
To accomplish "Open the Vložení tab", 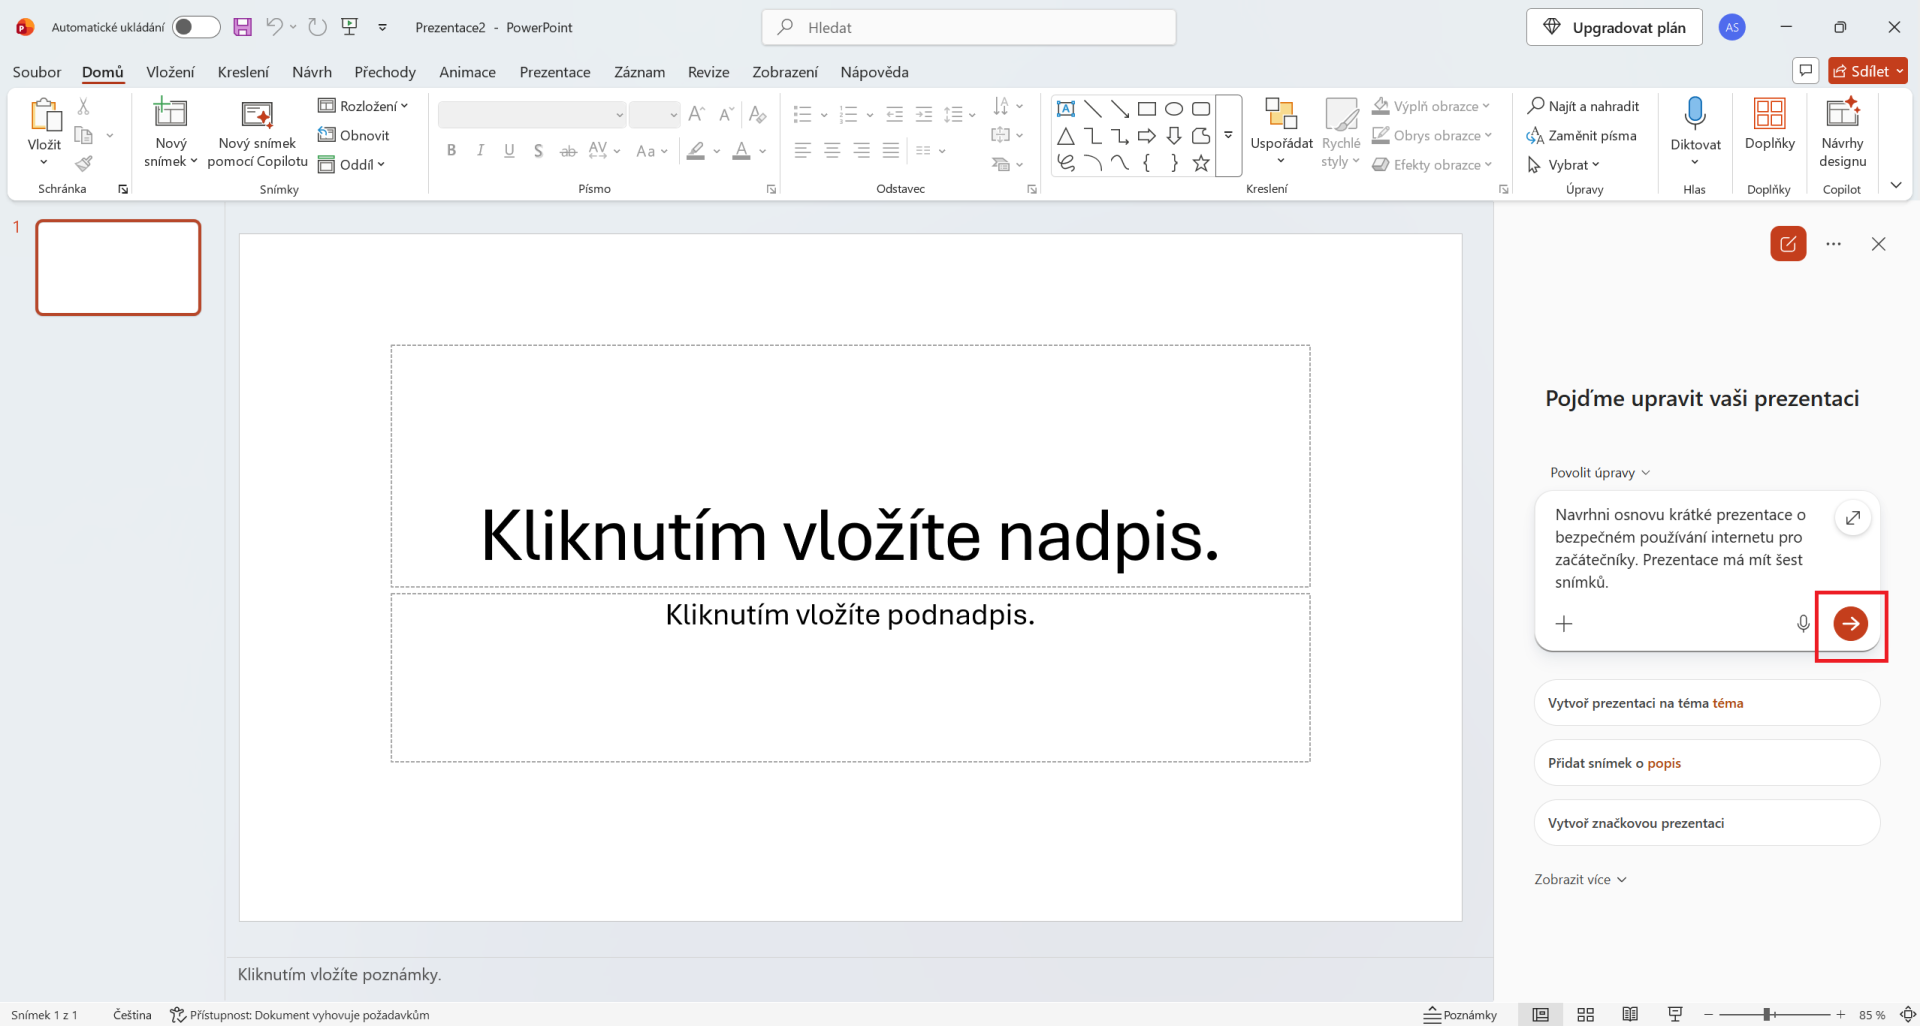I will pos(170,72).
